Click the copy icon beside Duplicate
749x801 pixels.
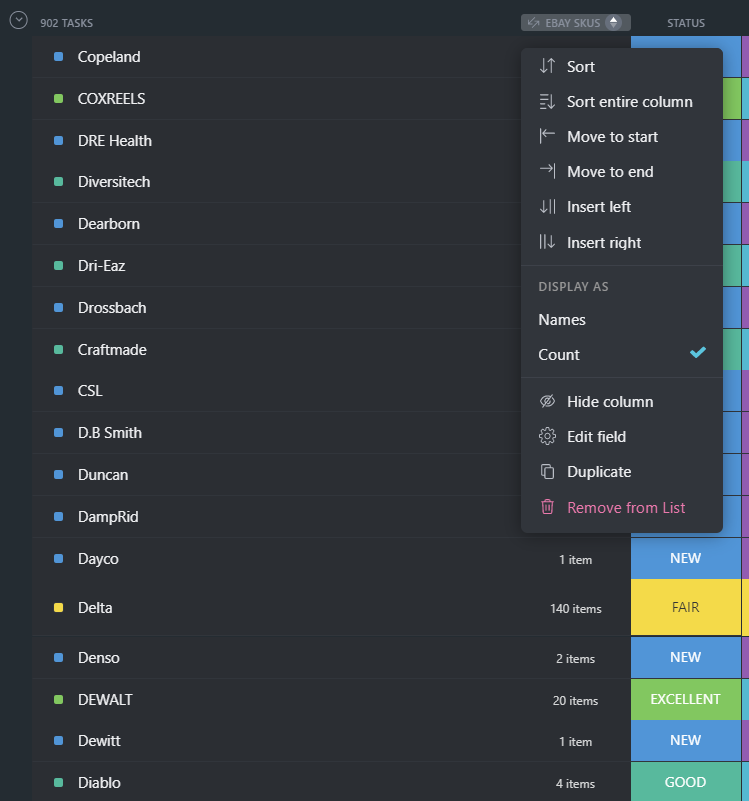tap(547, 471)
